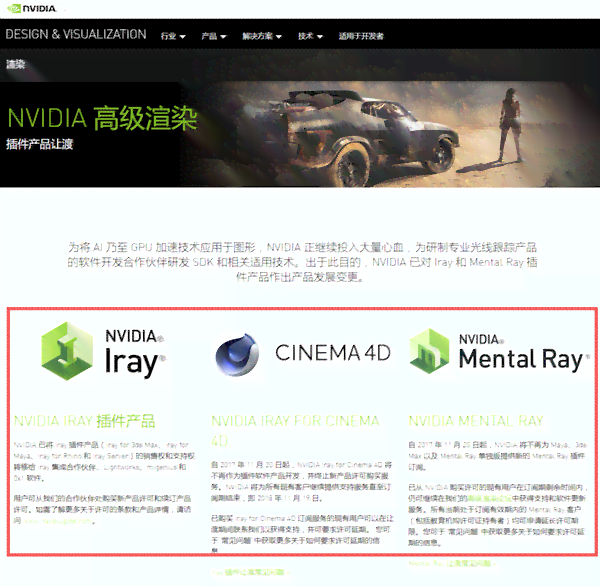Expand the 产品 dropdown menu
This screenshot has width=600, height=586.
pyautogui.click(x=214, y=36)
